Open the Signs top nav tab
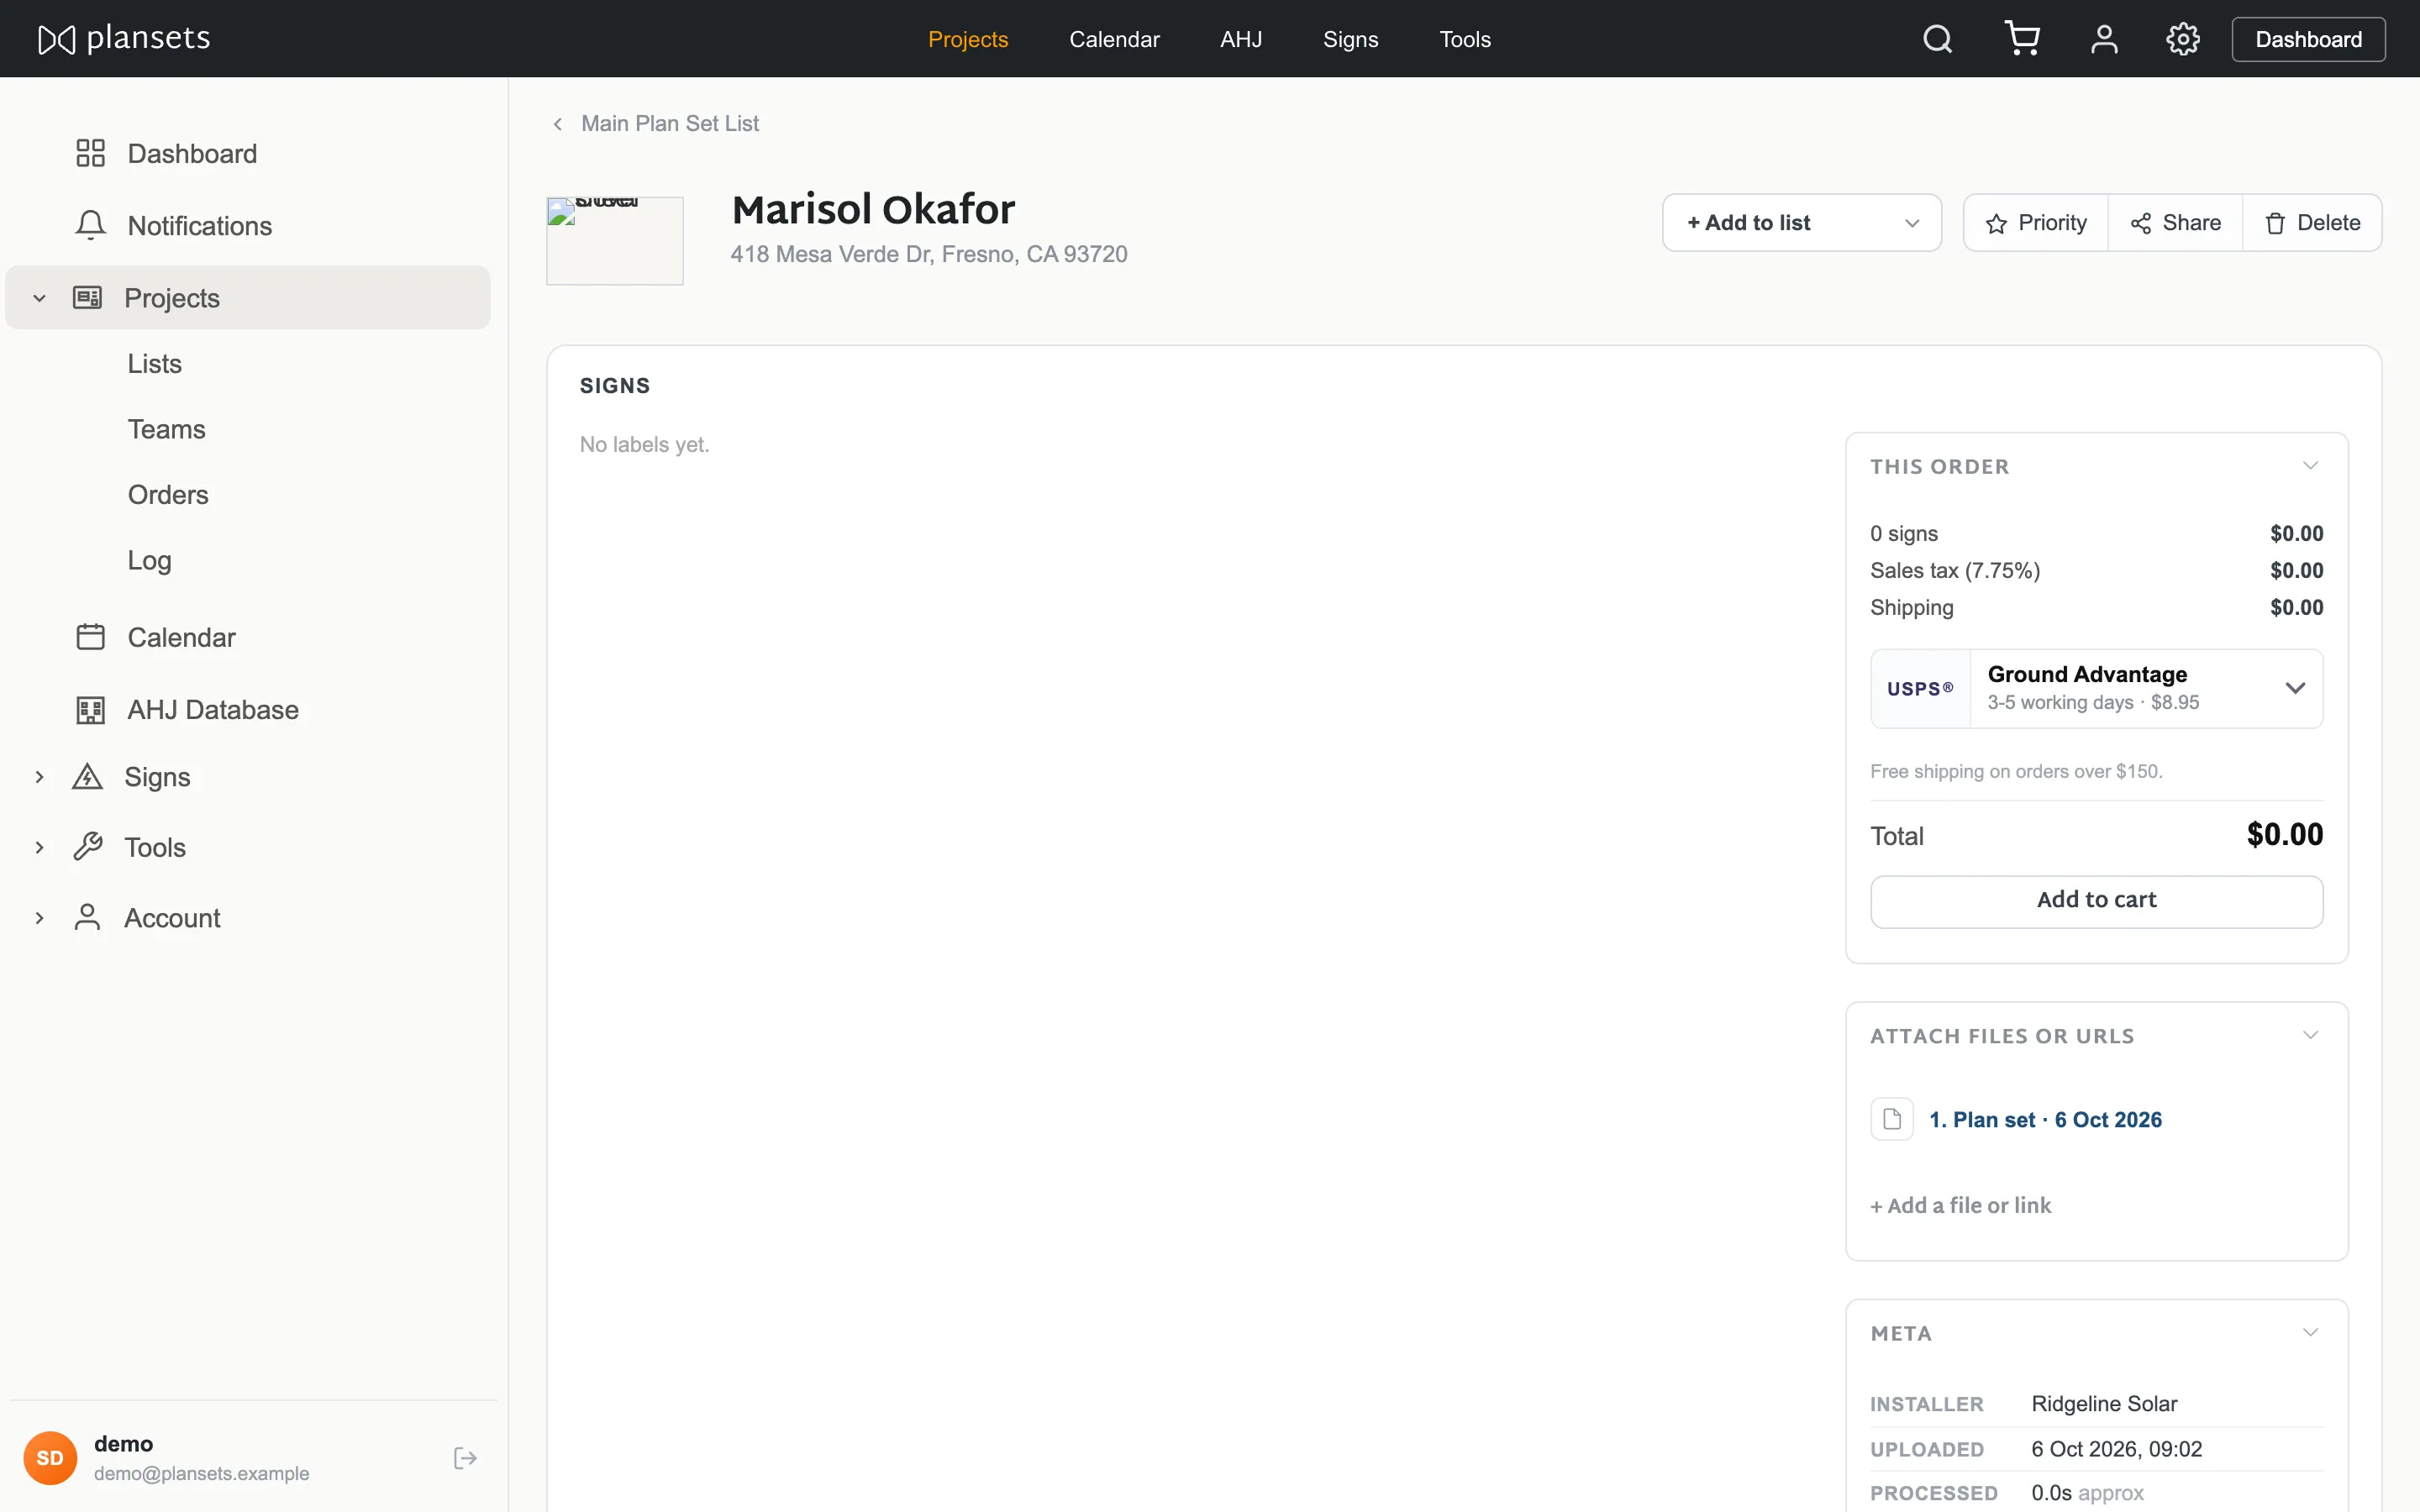 coord(1350,39)
